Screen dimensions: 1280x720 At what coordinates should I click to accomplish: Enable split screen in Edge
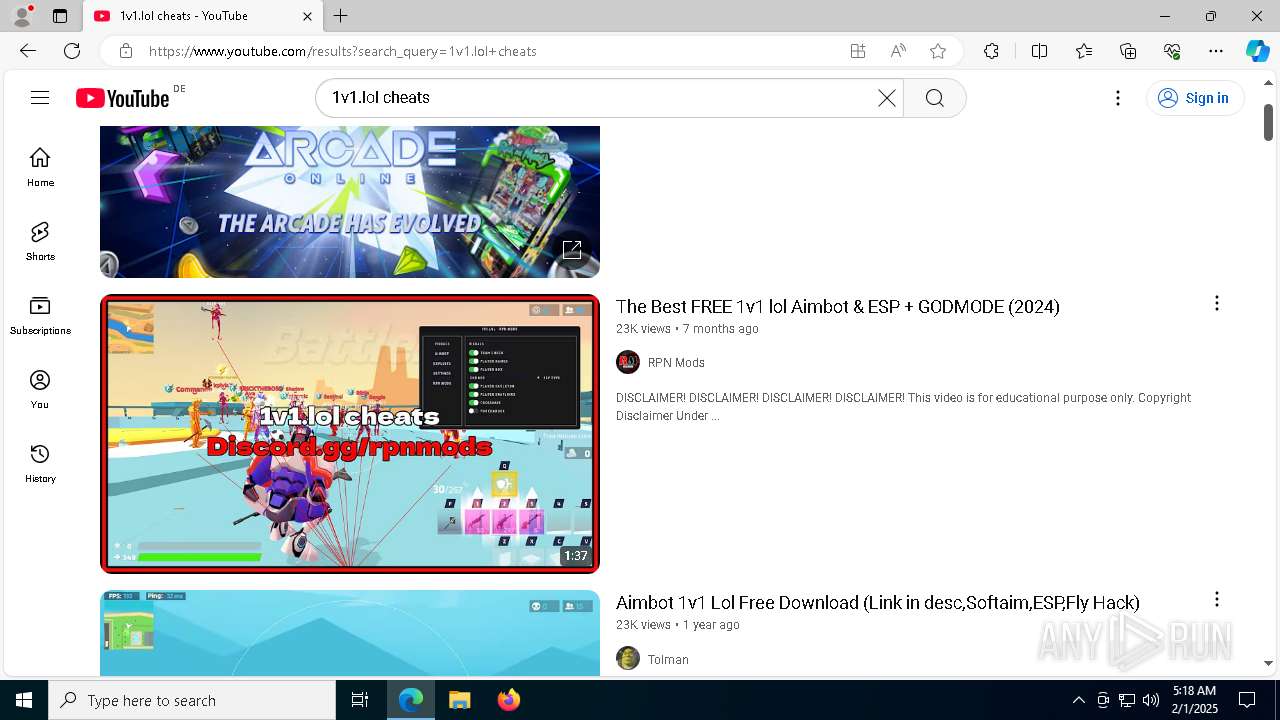1039,51
